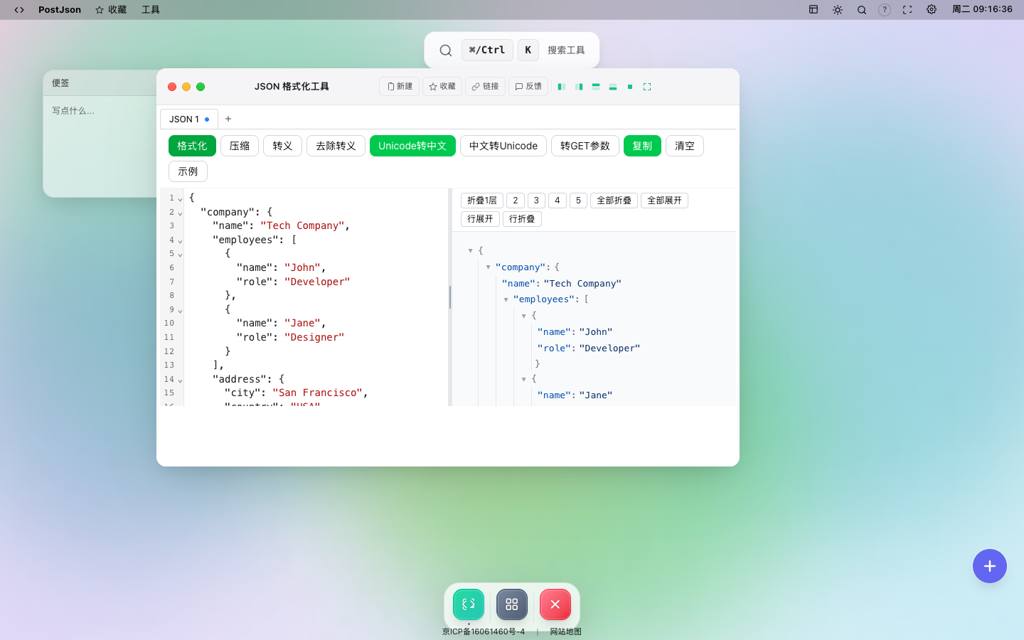Click the 转义 escape button
The image size is (1024, 640).
(282, 146)
